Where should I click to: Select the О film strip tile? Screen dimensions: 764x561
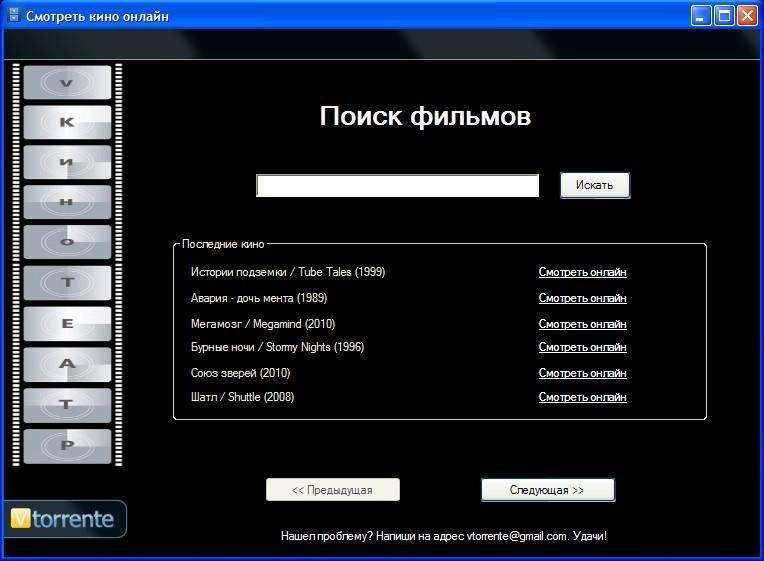(x=67, y=242)
